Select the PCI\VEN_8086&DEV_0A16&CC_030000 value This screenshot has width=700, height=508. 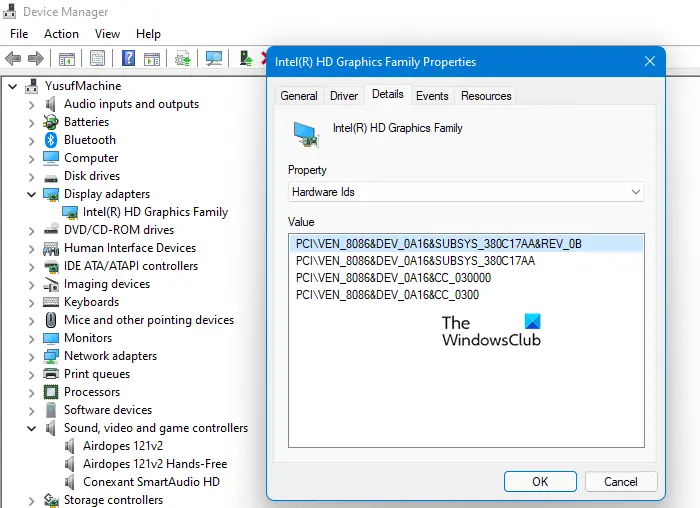pyautogui.click(x=393, y=278)
